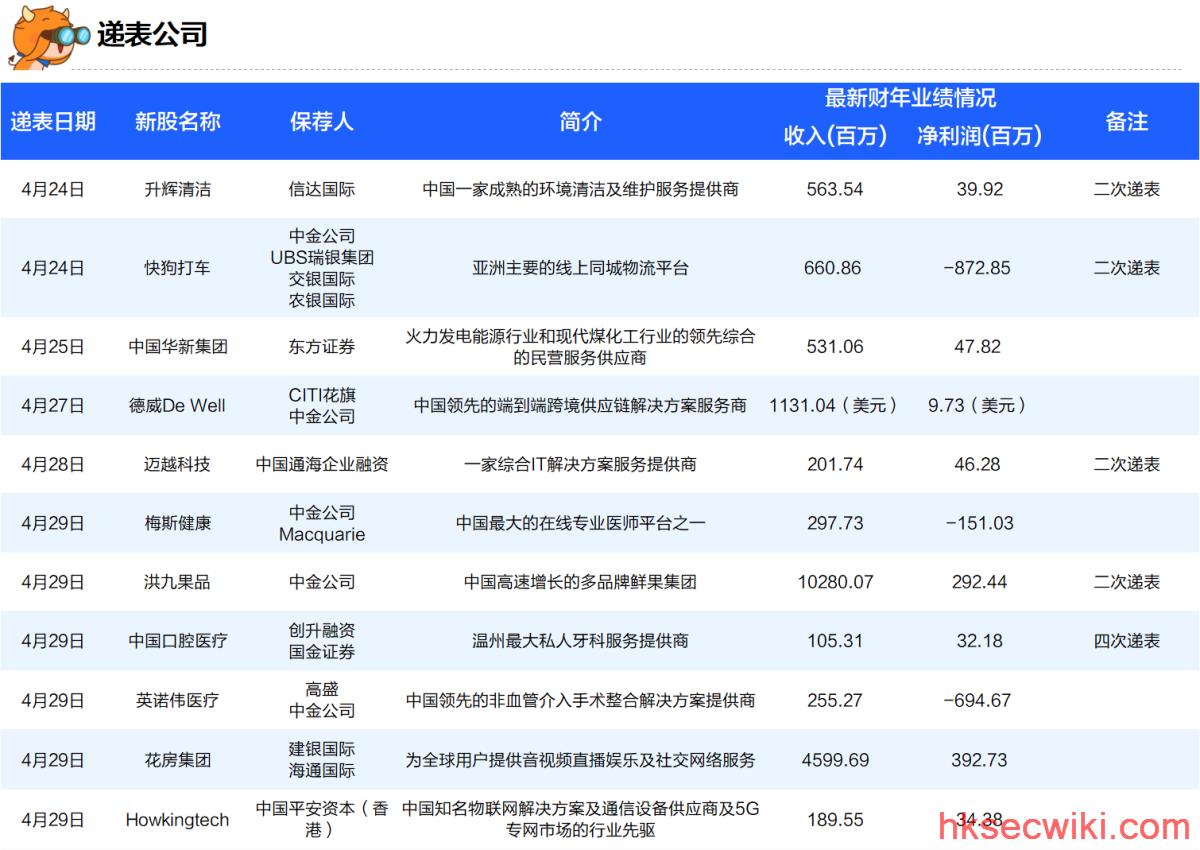Click net profit value 39.92
The image size is (1200, 850).
tap(979, 189)
